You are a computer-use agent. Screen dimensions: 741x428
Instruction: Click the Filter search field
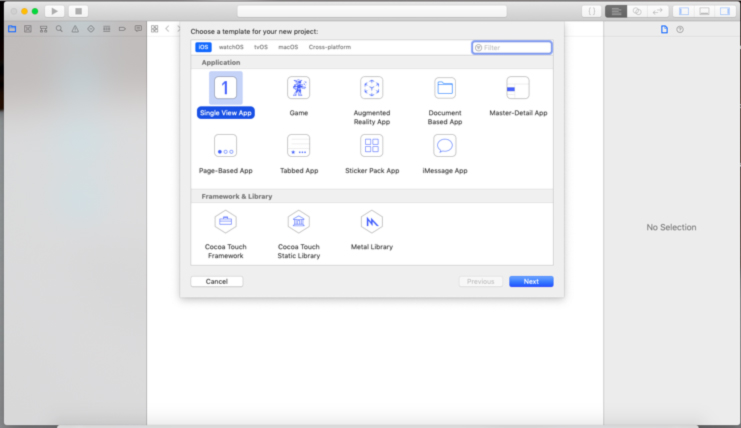(515, 47)
